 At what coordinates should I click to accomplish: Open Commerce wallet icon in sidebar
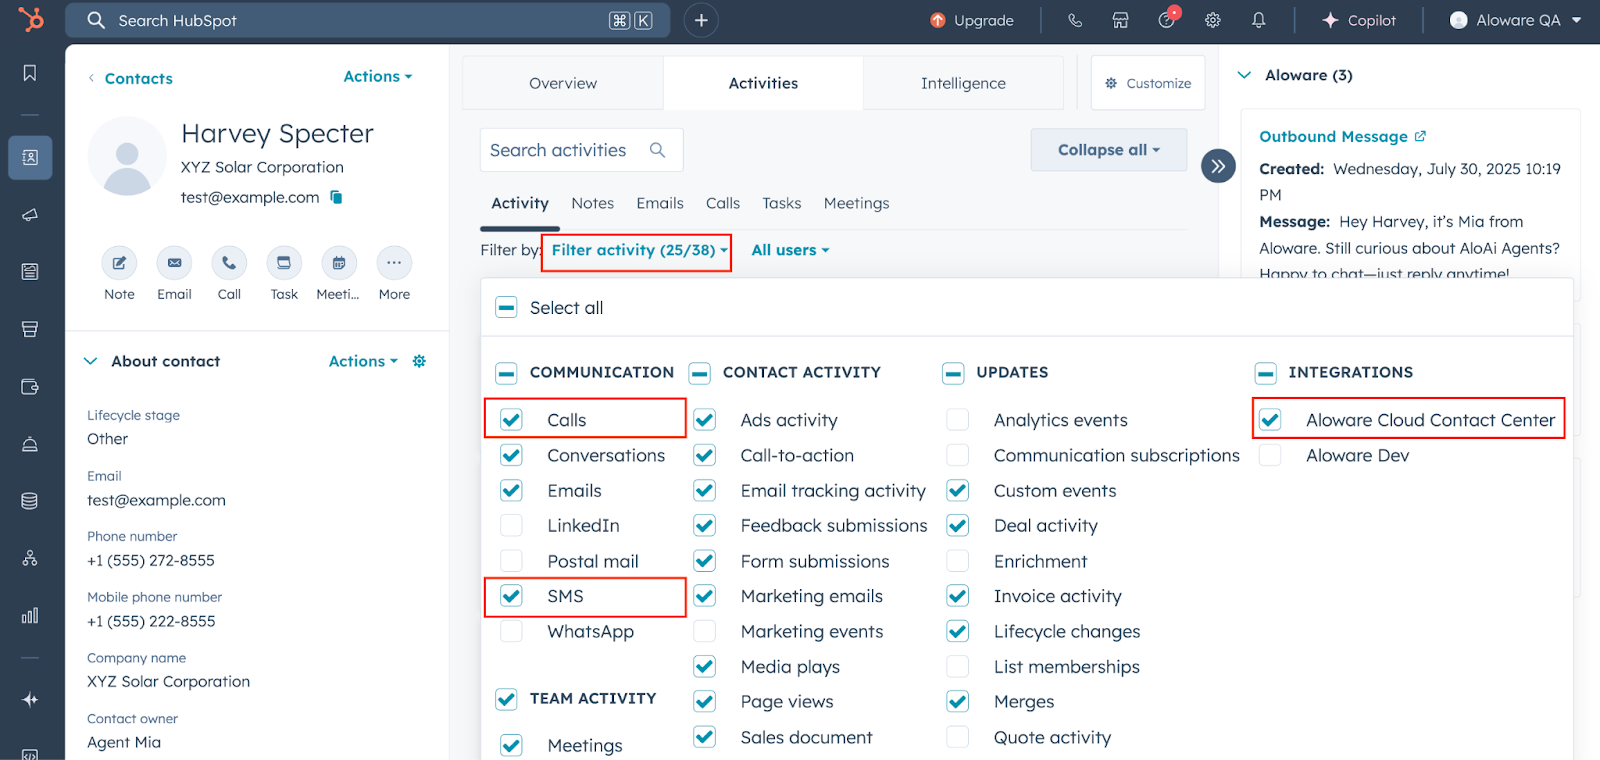tap(30, 387)
